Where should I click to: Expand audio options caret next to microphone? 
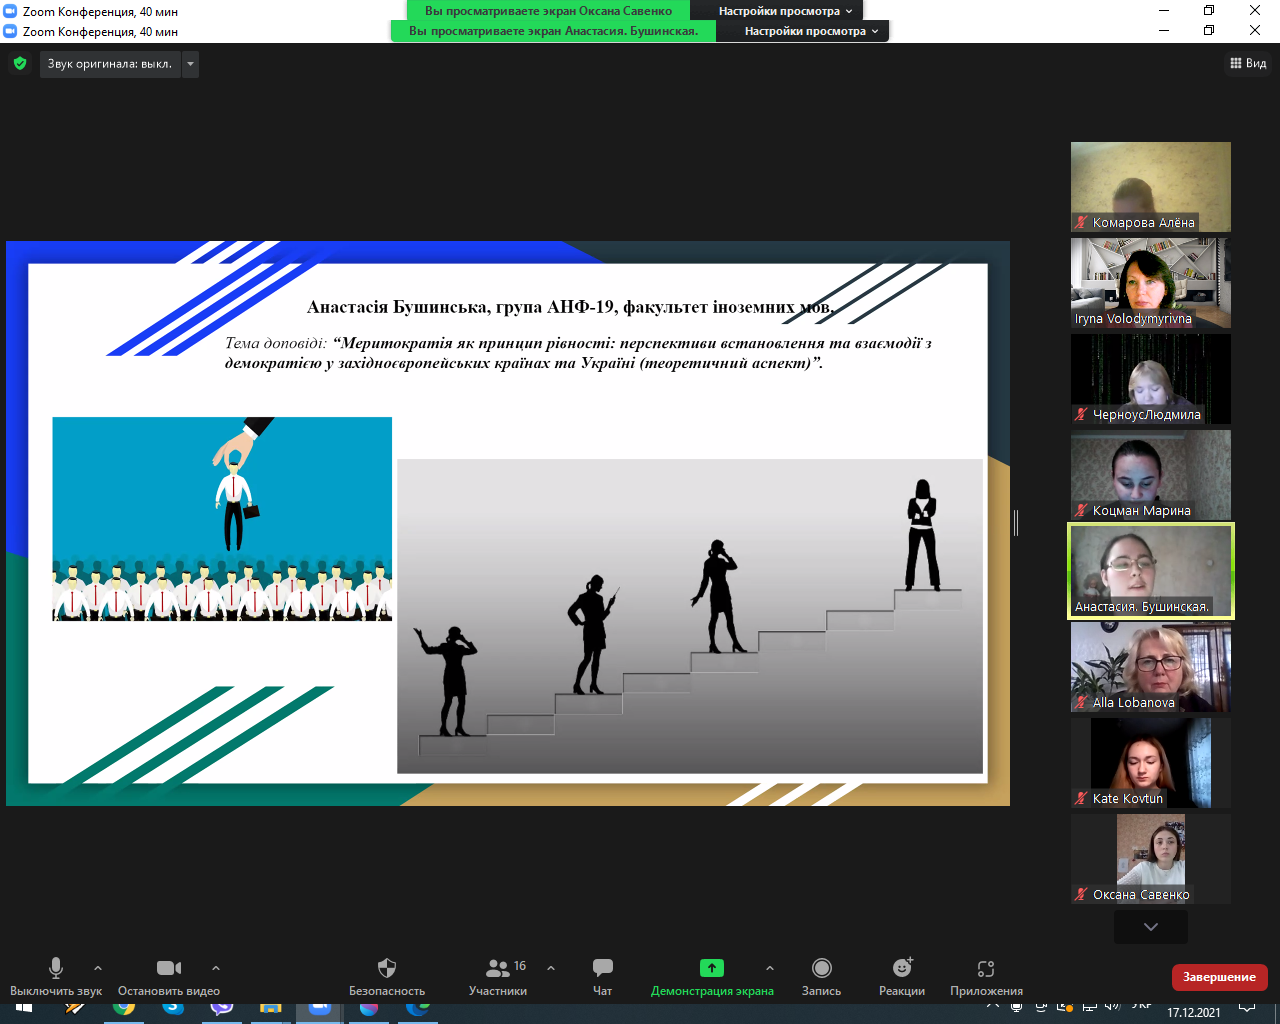[97, 968]
